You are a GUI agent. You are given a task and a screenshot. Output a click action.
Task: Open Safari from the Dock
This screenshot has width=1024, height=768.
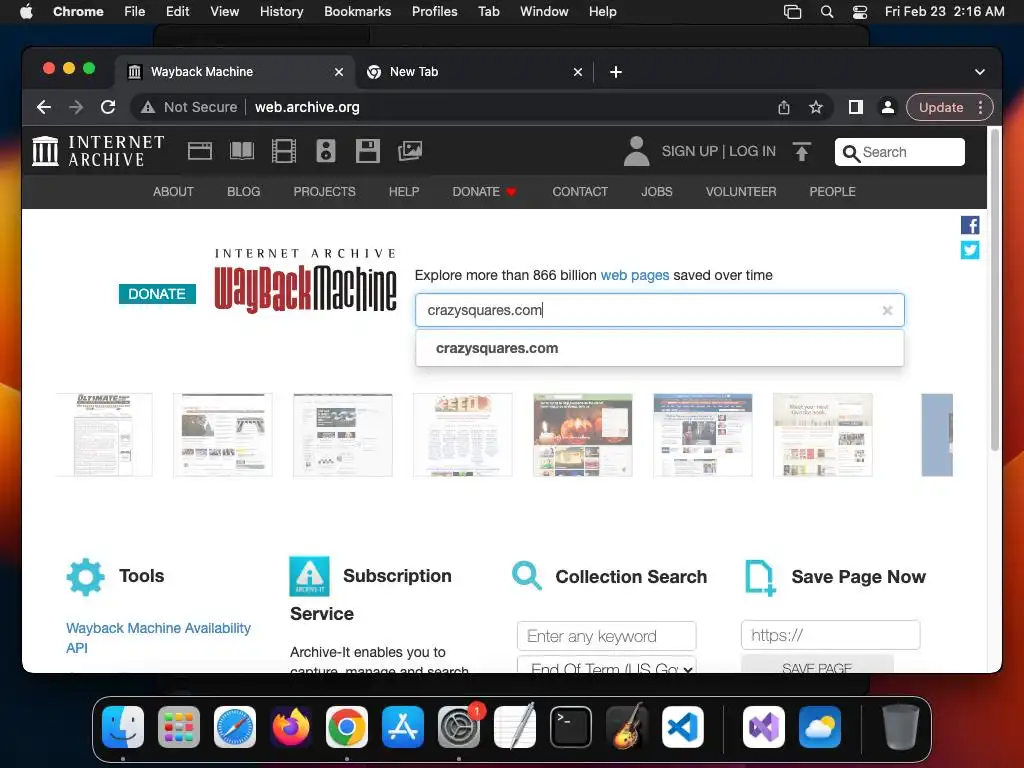pyautogui.click(x=235, y=727)
